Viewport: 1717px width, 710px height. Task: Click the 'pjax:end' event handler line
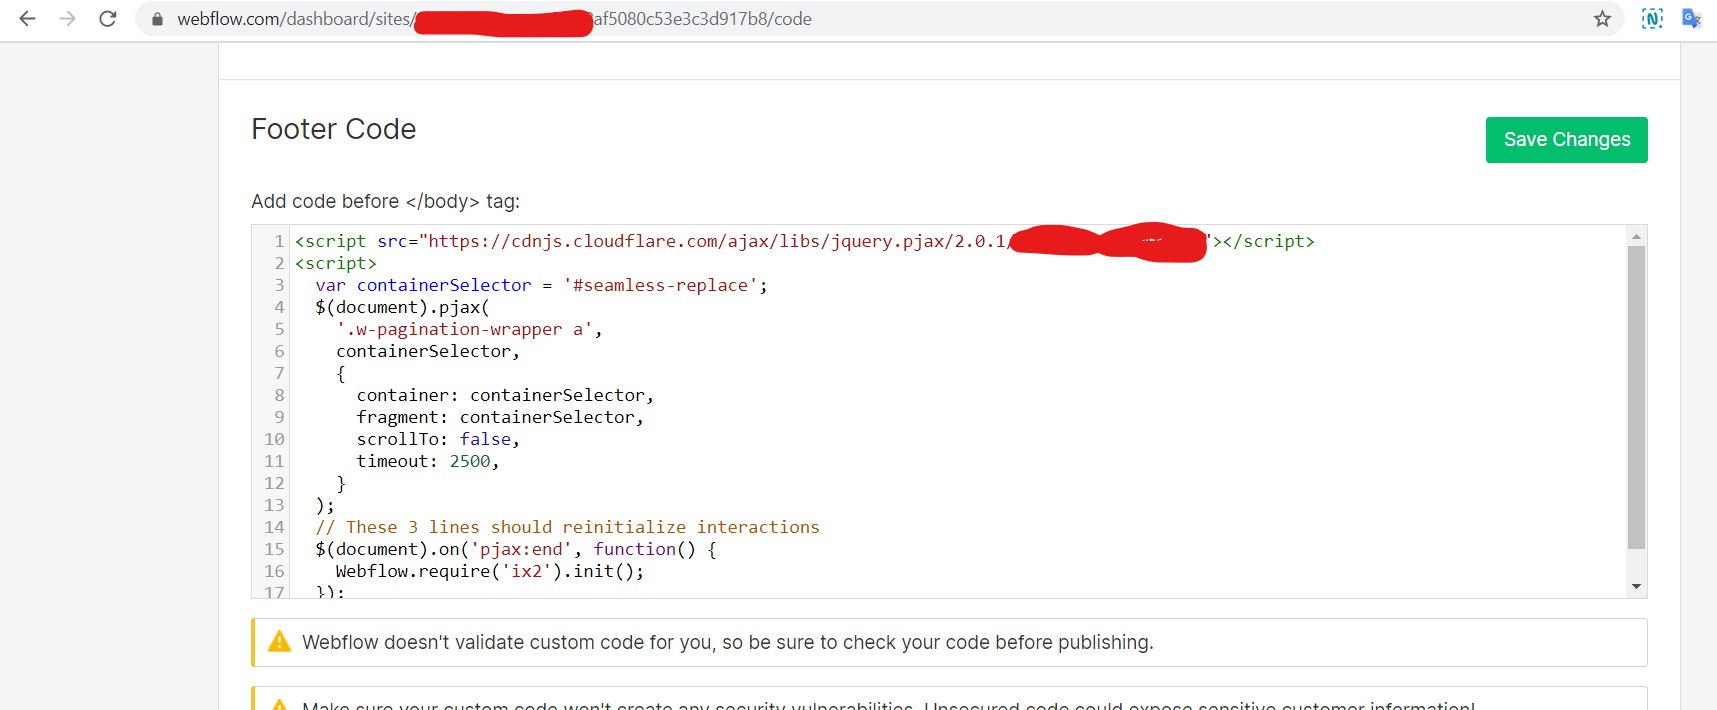pos(515,549)
